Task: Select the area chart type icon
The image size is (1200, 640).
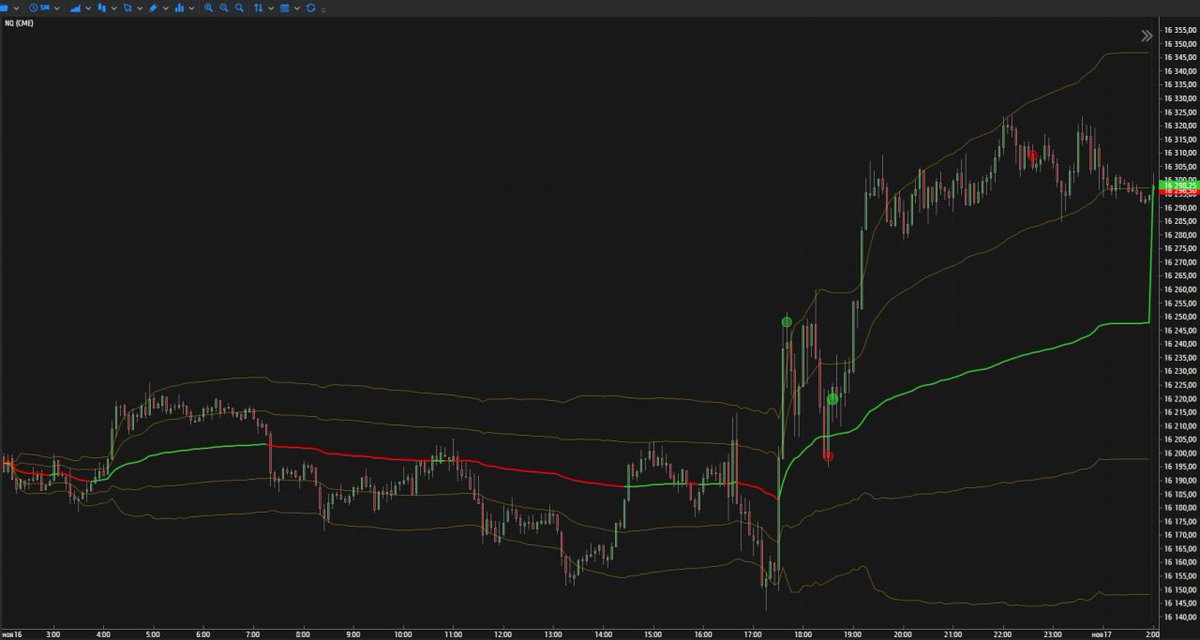Action: 75,7
